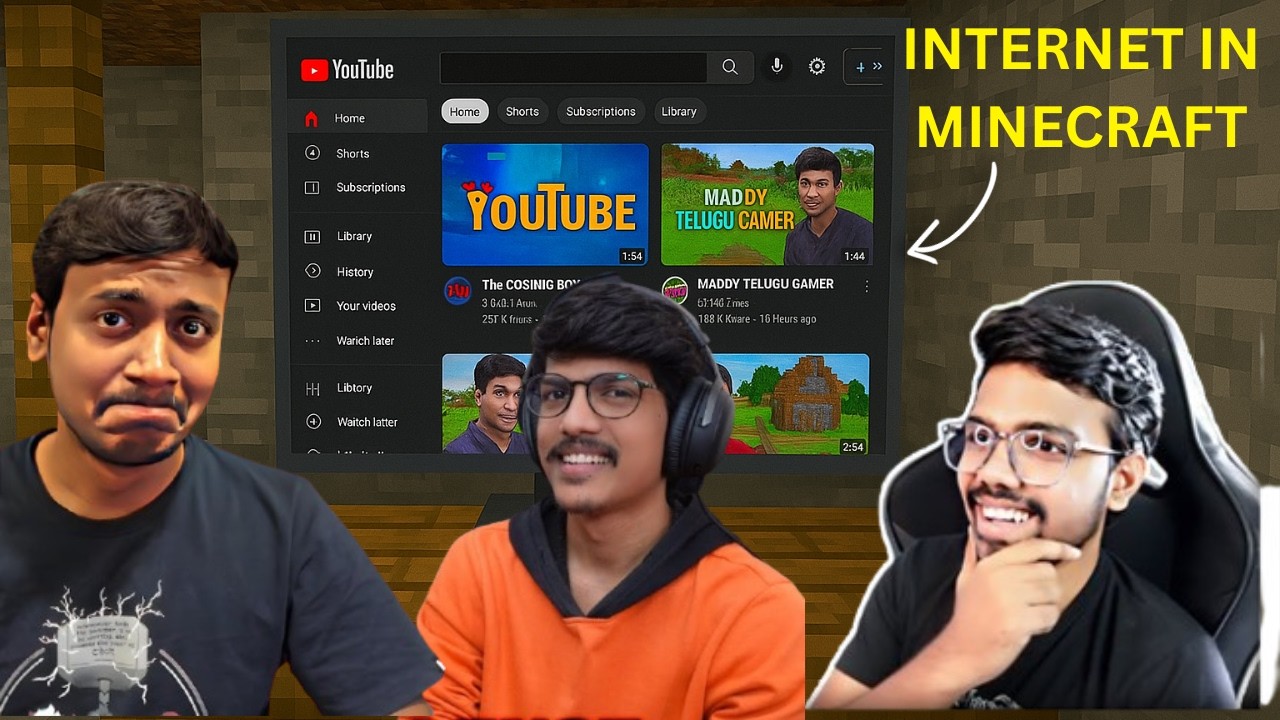Click the MADDY TELUGU GAMER channel avatar
1280x720 pixels.
pyautogui.click(x=676, y=291)
